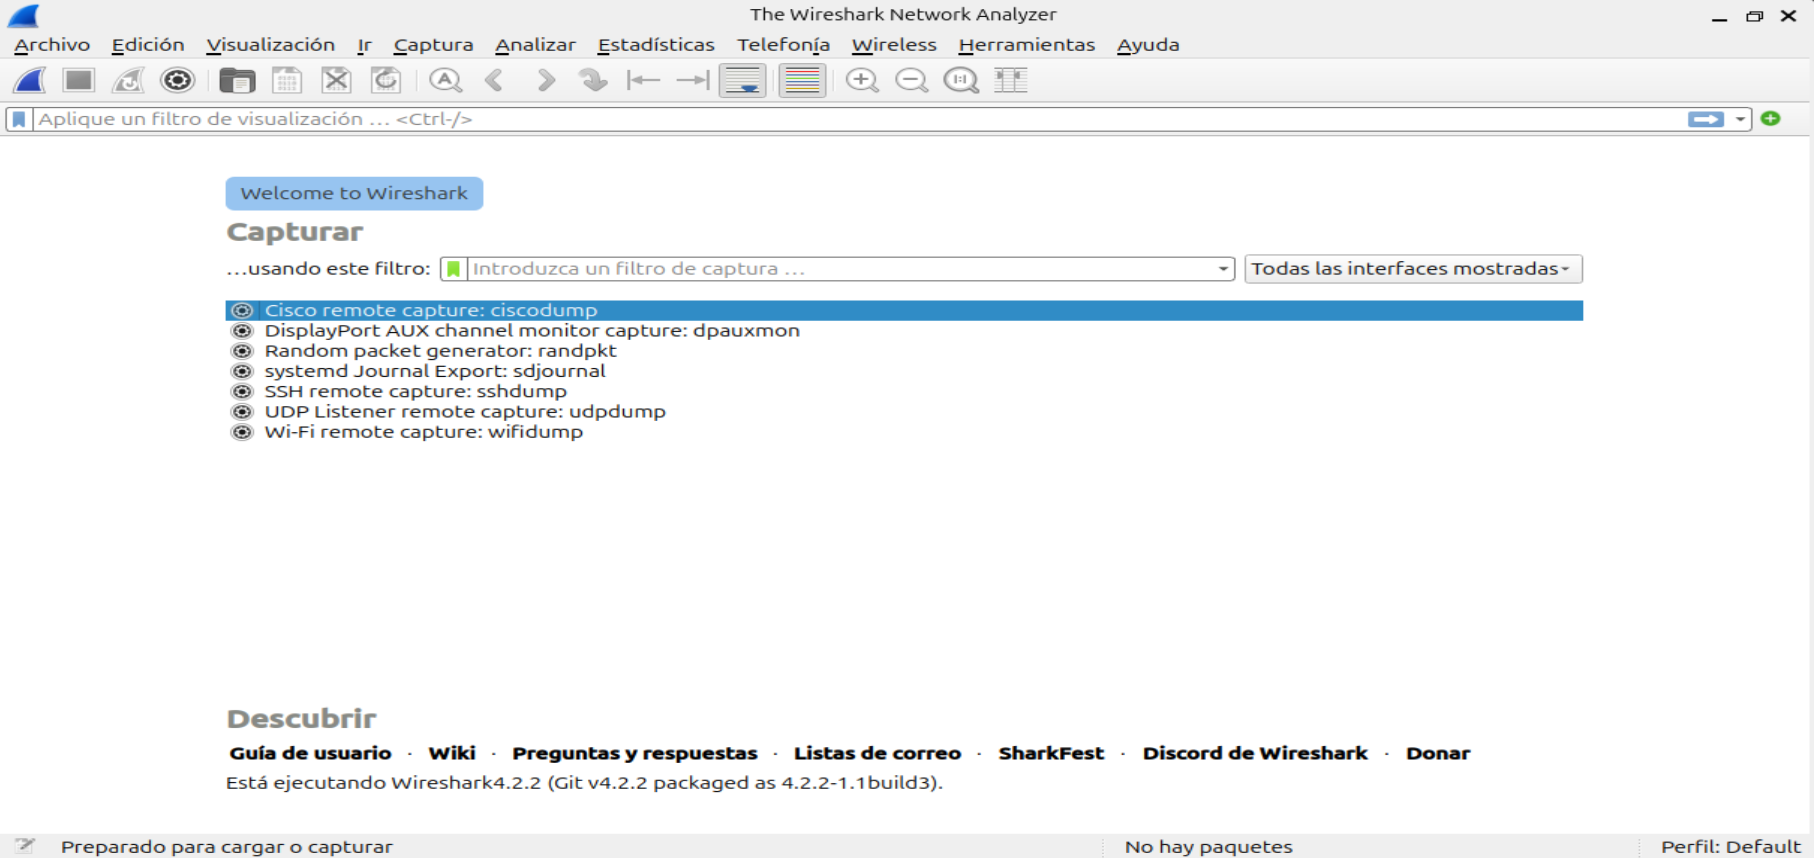
Task: Open the Analizar menu
Action: pyautogui.click(x=535, y=45)
